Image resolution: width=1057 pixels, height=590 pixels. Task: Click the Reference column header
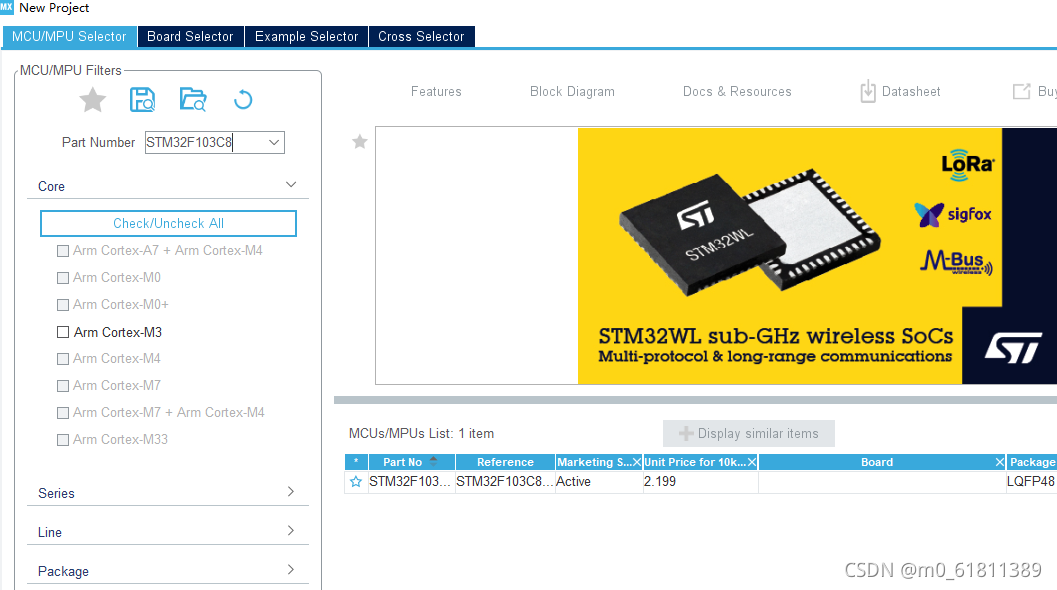[506, 462]
